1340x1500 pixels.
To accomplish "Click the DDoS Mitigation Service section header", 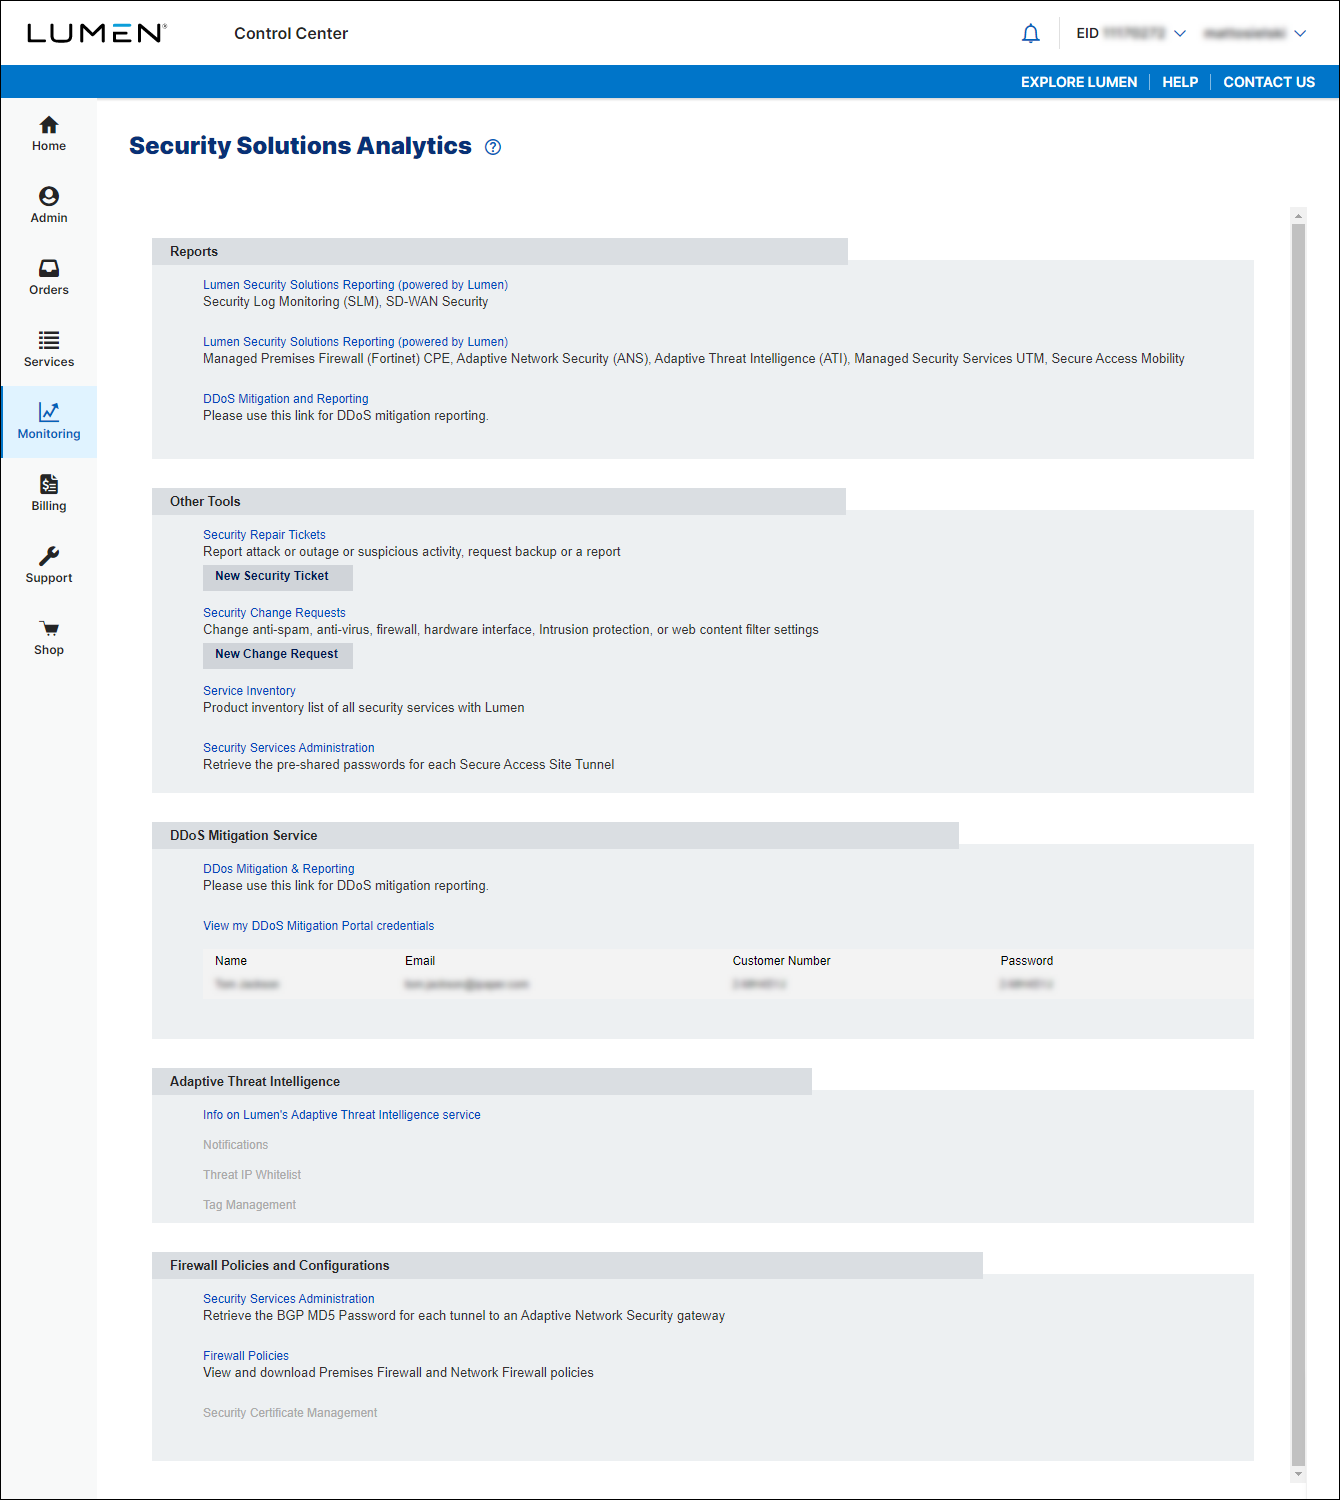I will click(x=555, y=835).
